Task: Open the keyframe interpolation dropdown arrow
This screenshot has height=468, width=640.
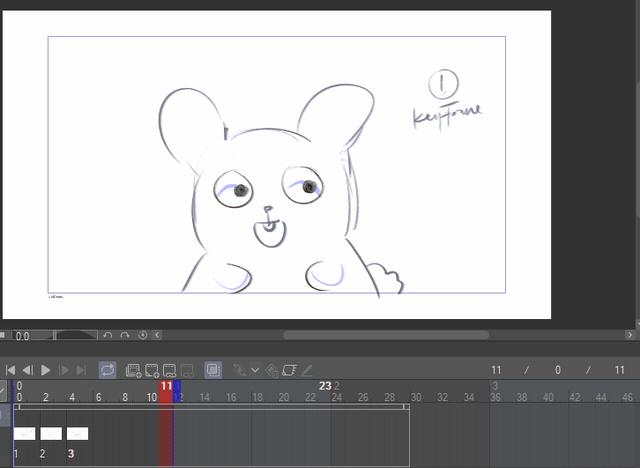Action: 255,370
